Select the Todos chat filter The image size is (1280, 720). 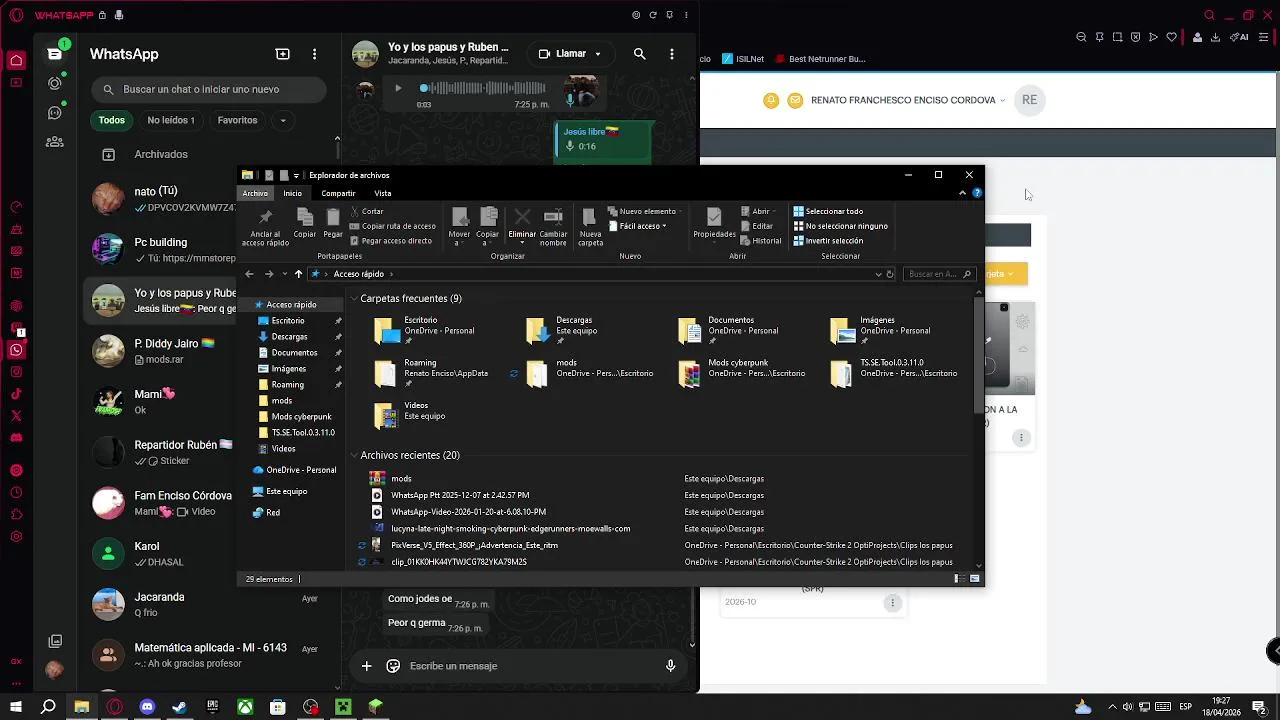(x=112, y=120)
